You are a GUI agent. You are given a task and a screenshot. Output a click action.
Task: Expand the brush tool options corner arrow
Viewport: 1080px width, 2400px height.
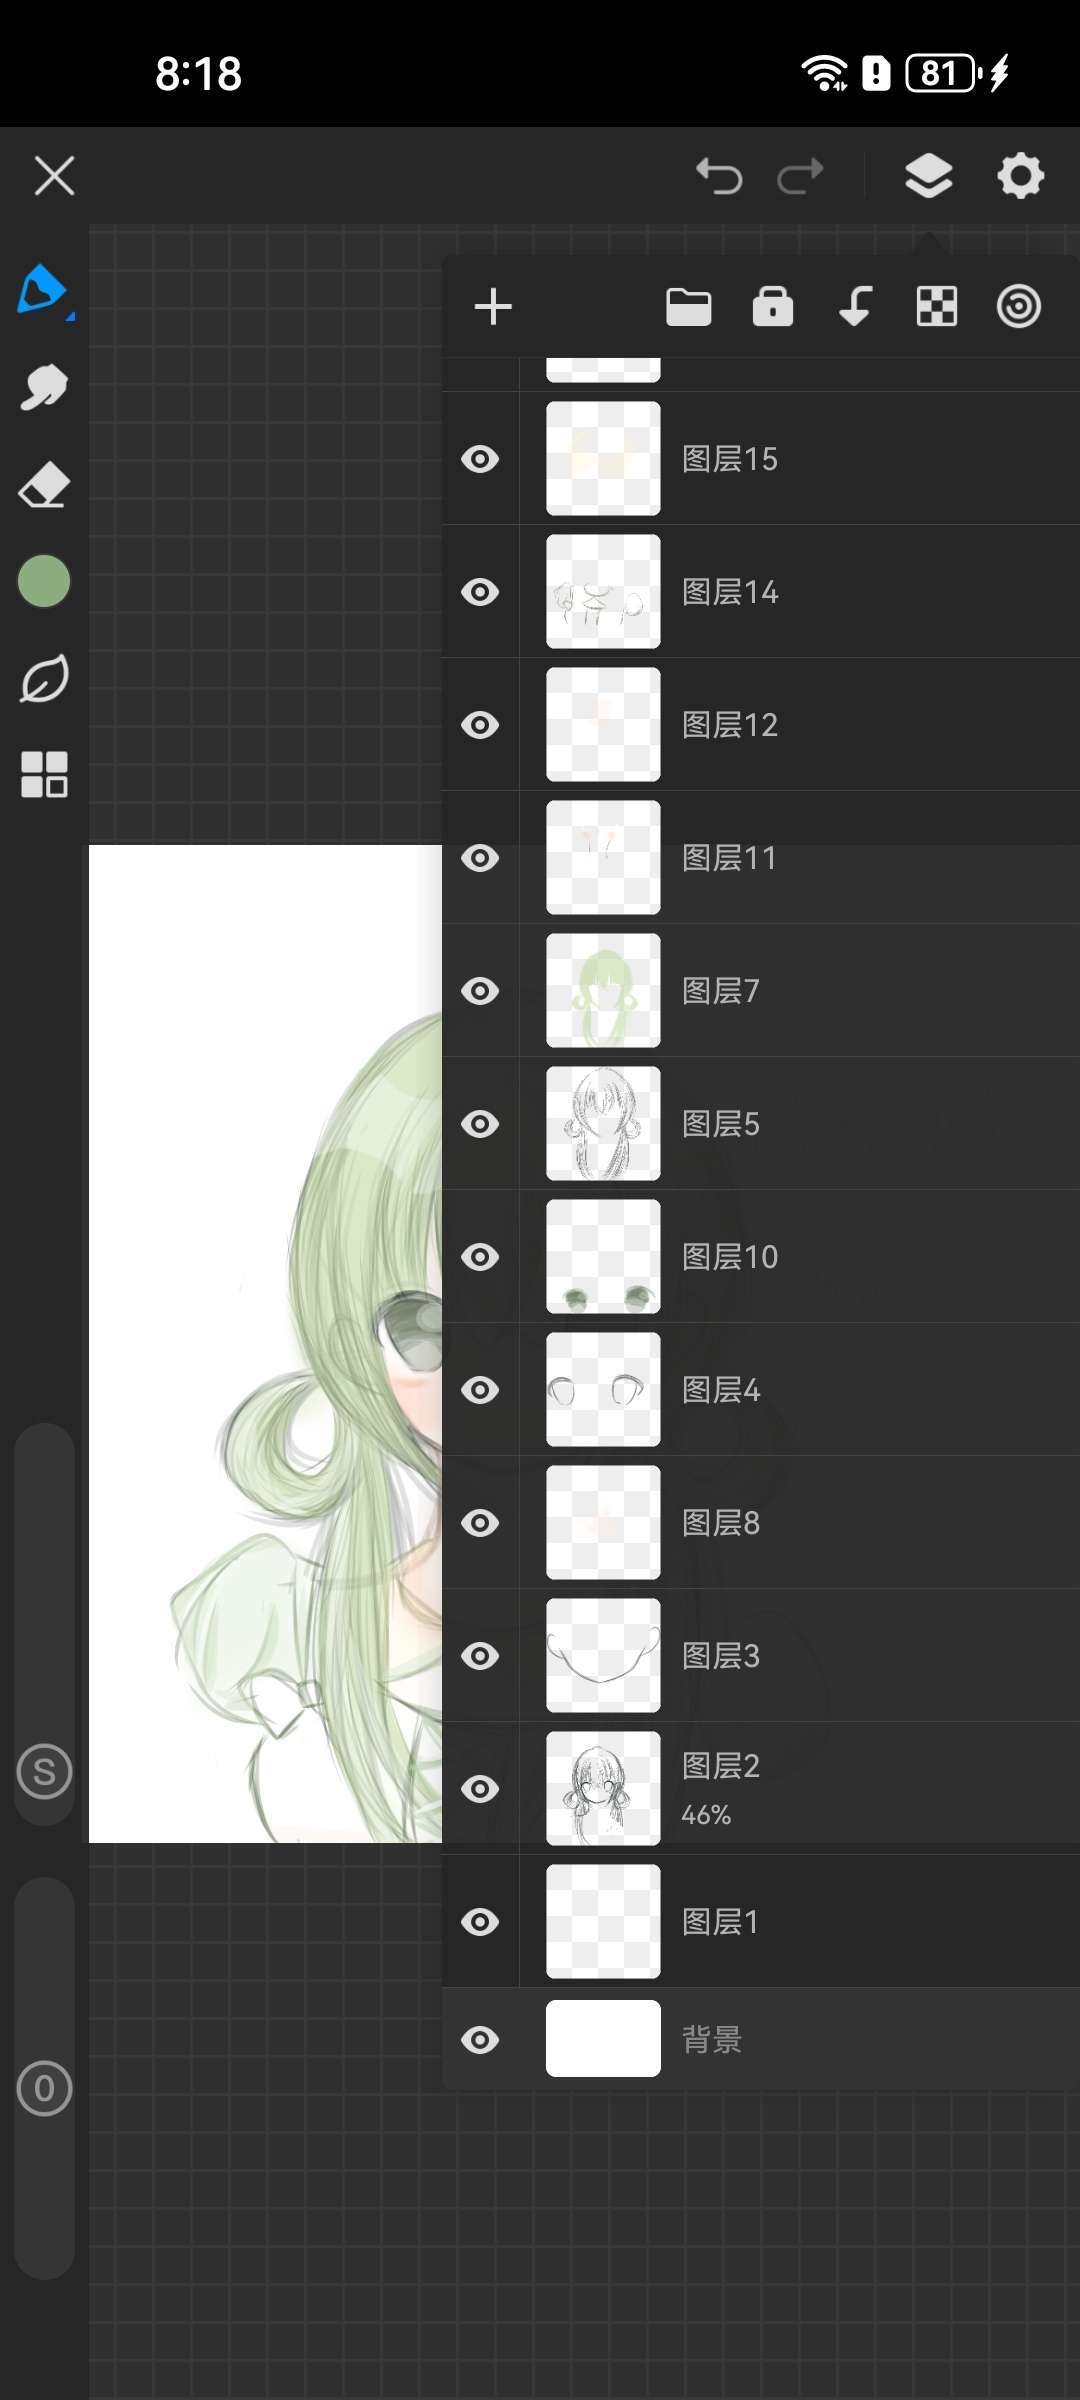pyautogui.click(x=70, y=317)
